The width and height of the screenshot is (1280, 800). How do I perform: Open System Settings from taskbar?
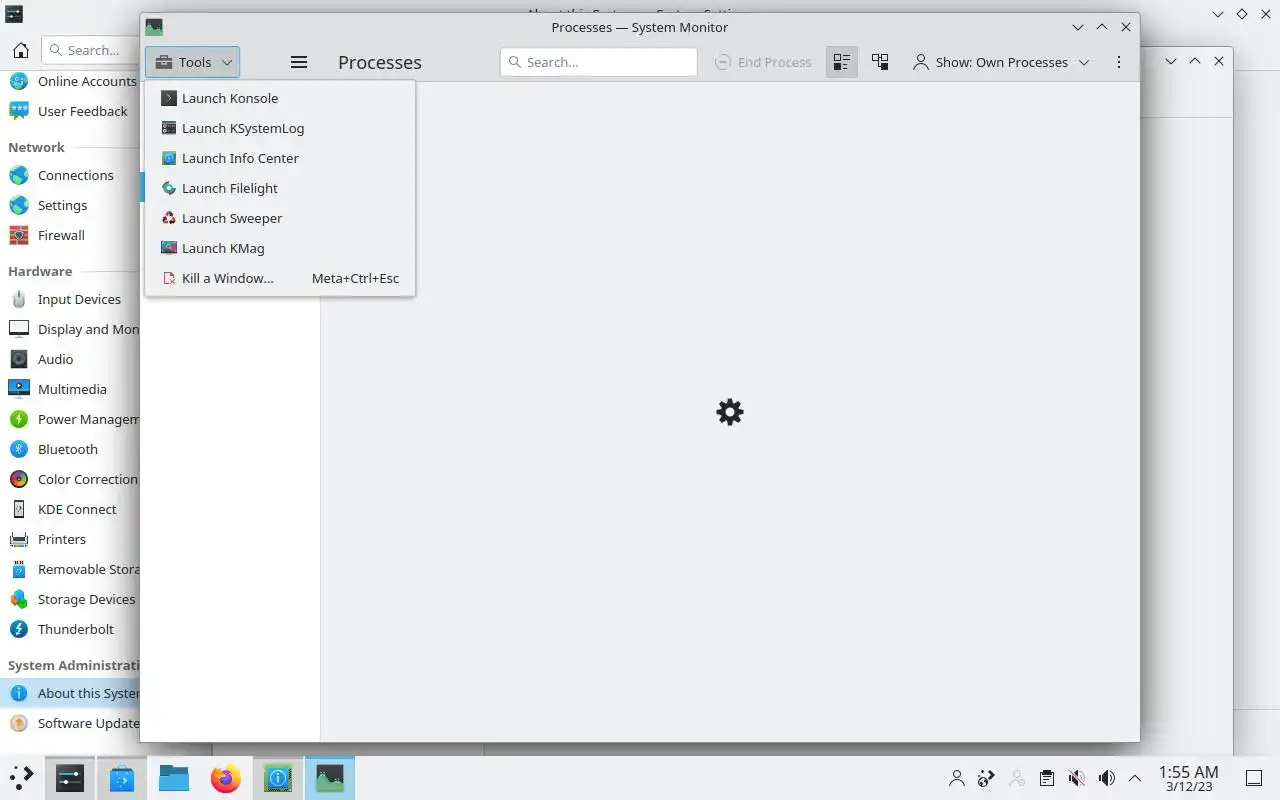[x=70, y=777]
